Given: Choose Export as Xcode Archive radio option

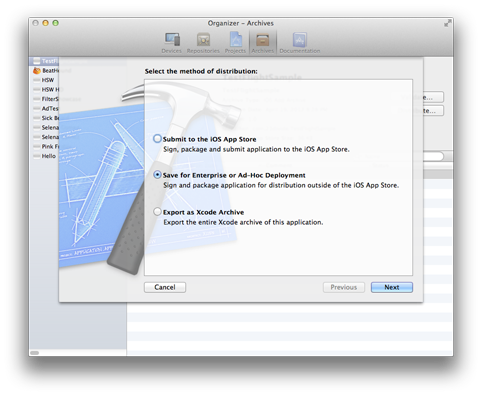Looking at the screenshot, I should tap(157, 212).
